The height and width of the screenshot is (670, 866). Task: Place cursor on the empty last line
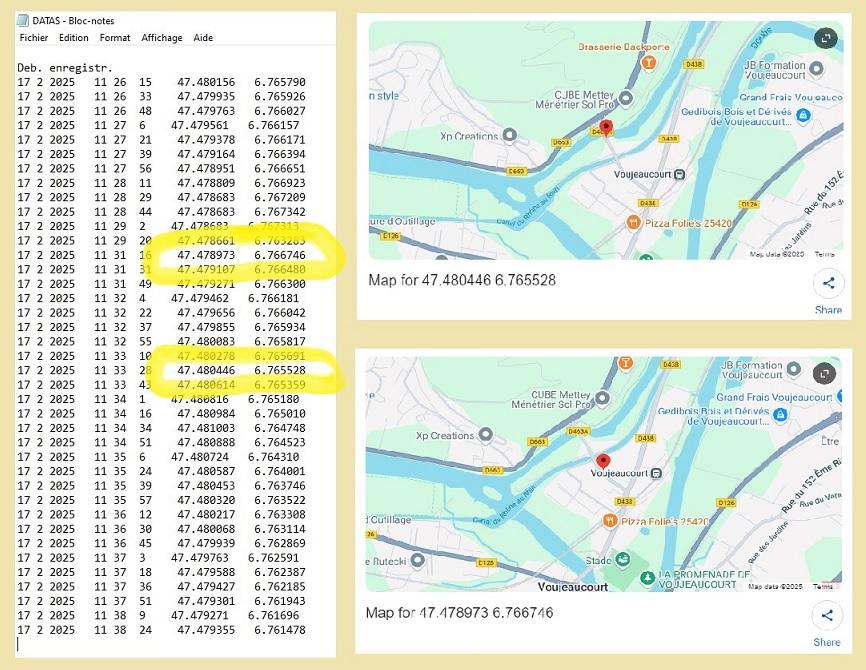tap(18, 644)
